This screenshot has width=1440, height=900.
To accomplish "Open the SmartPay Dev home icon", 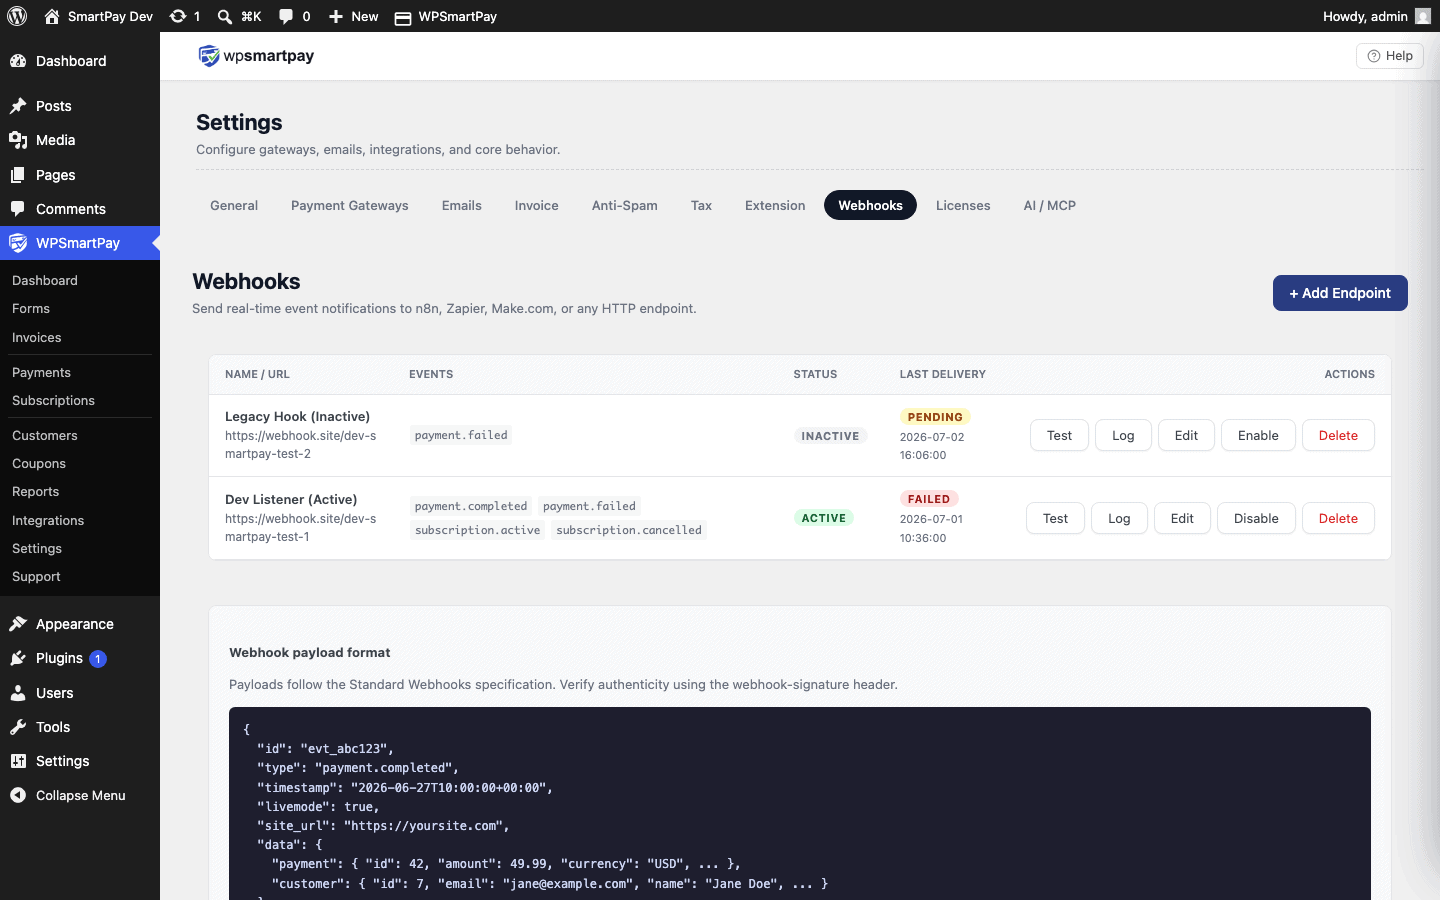I will 52,16.
